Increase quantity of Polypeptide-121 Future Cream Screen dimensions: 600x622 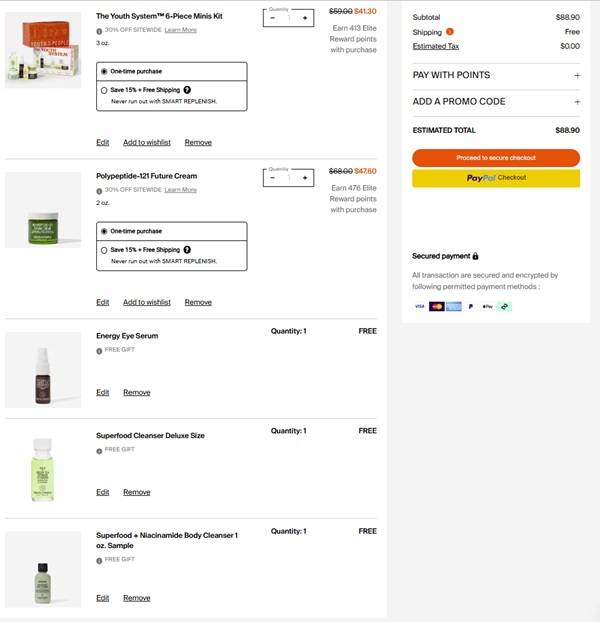coord(305,178)
